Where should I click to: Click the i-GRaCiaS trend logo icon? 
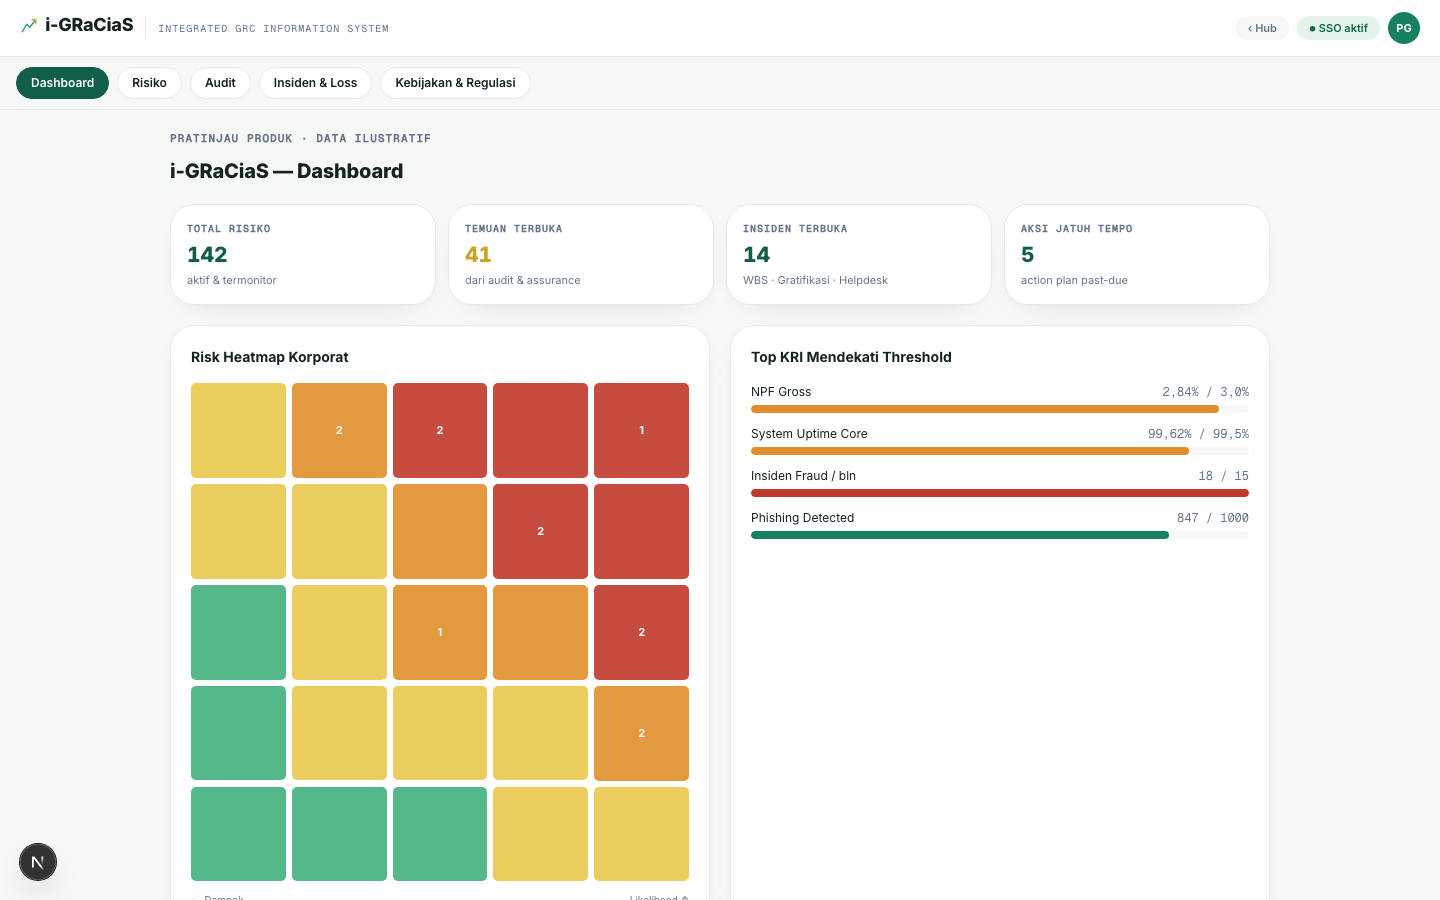tap(29, 26)
